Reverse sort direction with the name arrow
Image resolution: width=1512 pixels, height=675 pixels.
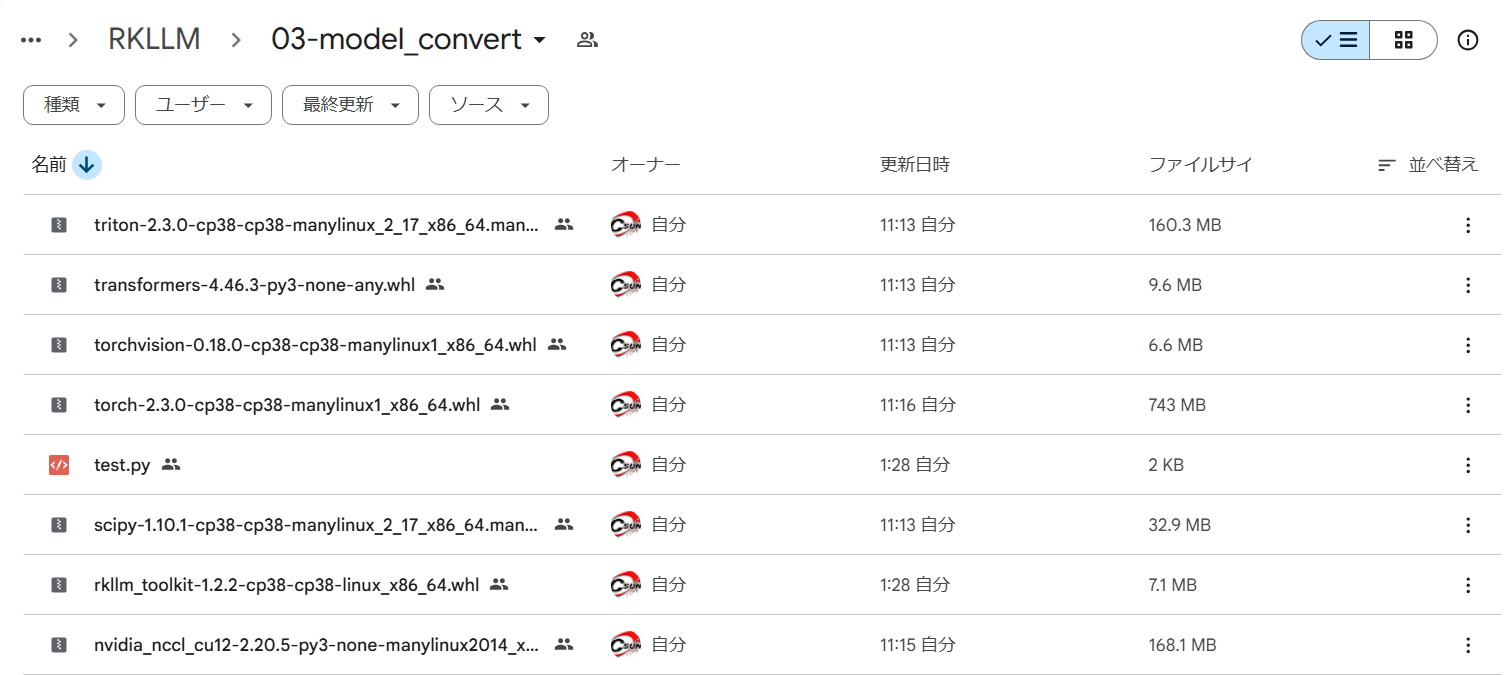pyautogui.click(x=87, y=165)
